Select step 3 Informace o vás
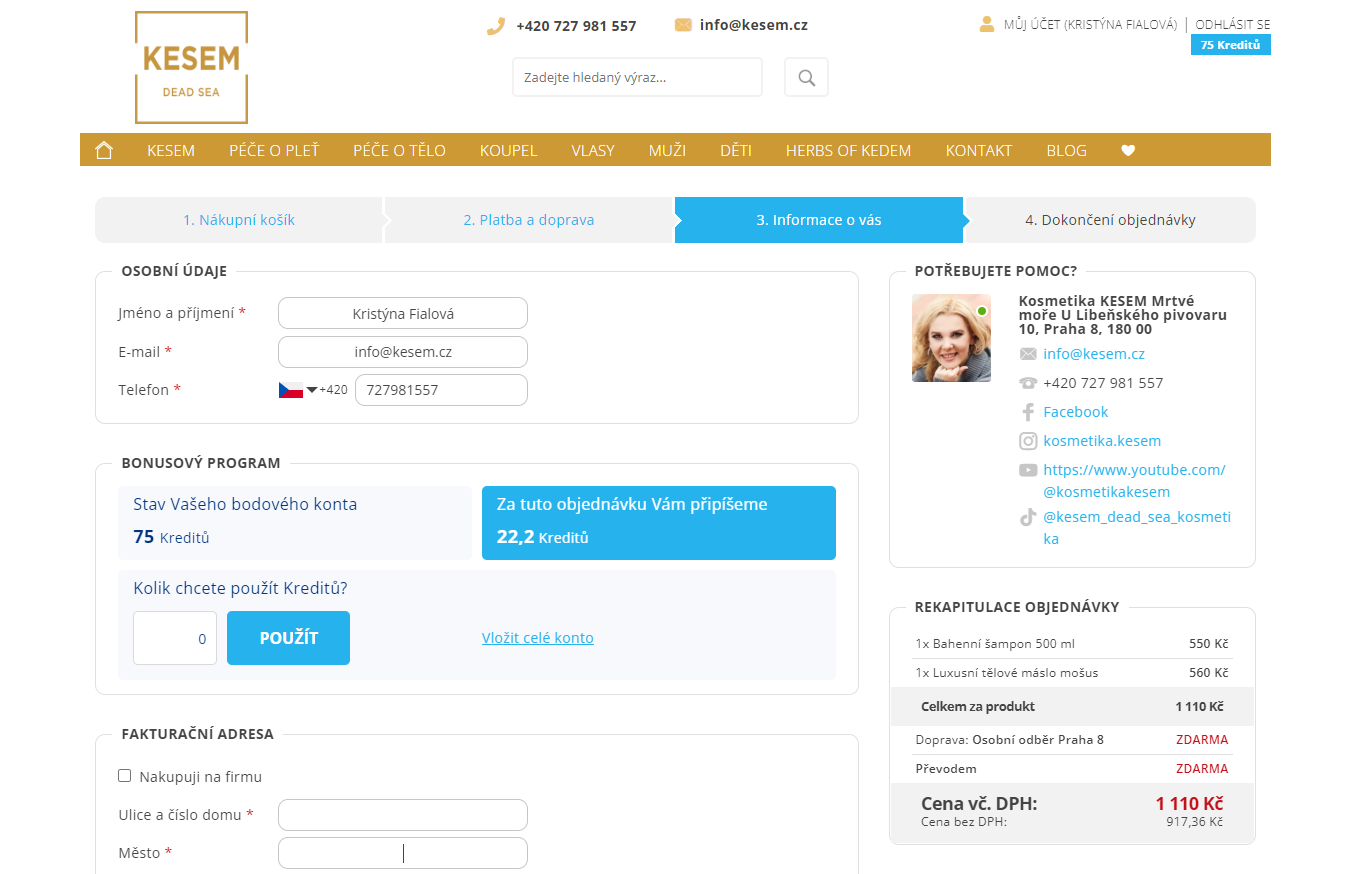Viewport: 1364px width, 874px height. (819, 220)
